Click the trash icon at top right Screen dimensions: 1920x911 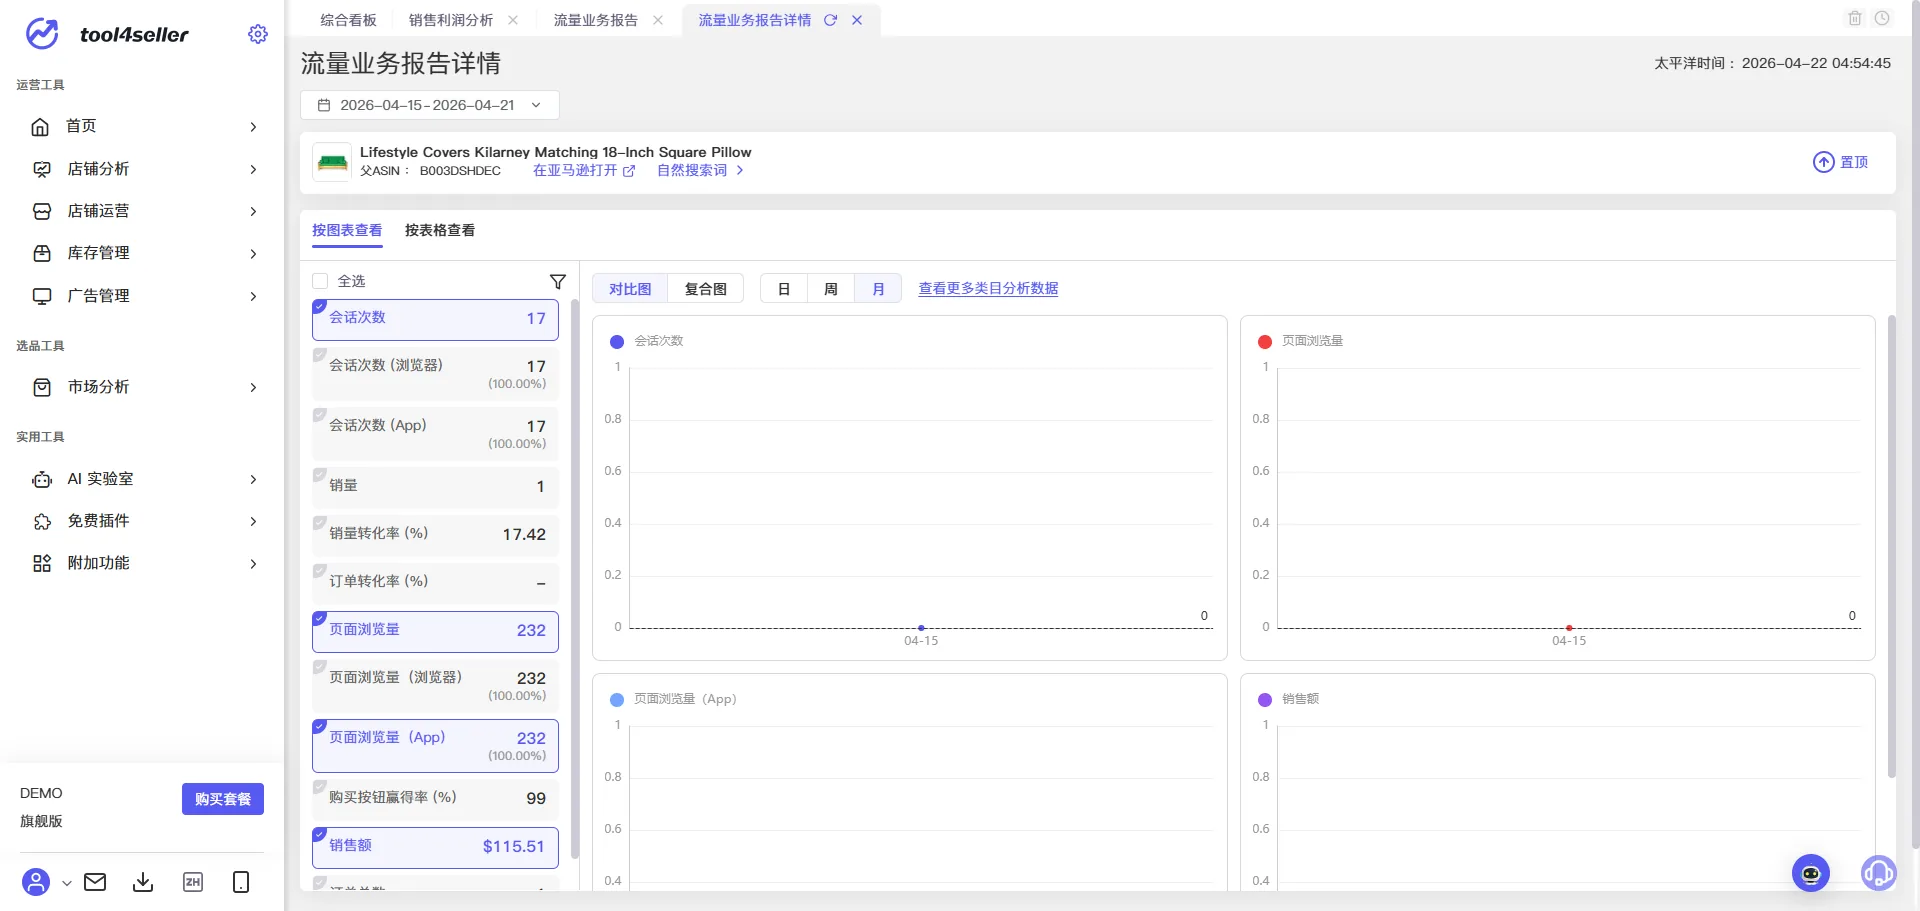coord(1855,18)
